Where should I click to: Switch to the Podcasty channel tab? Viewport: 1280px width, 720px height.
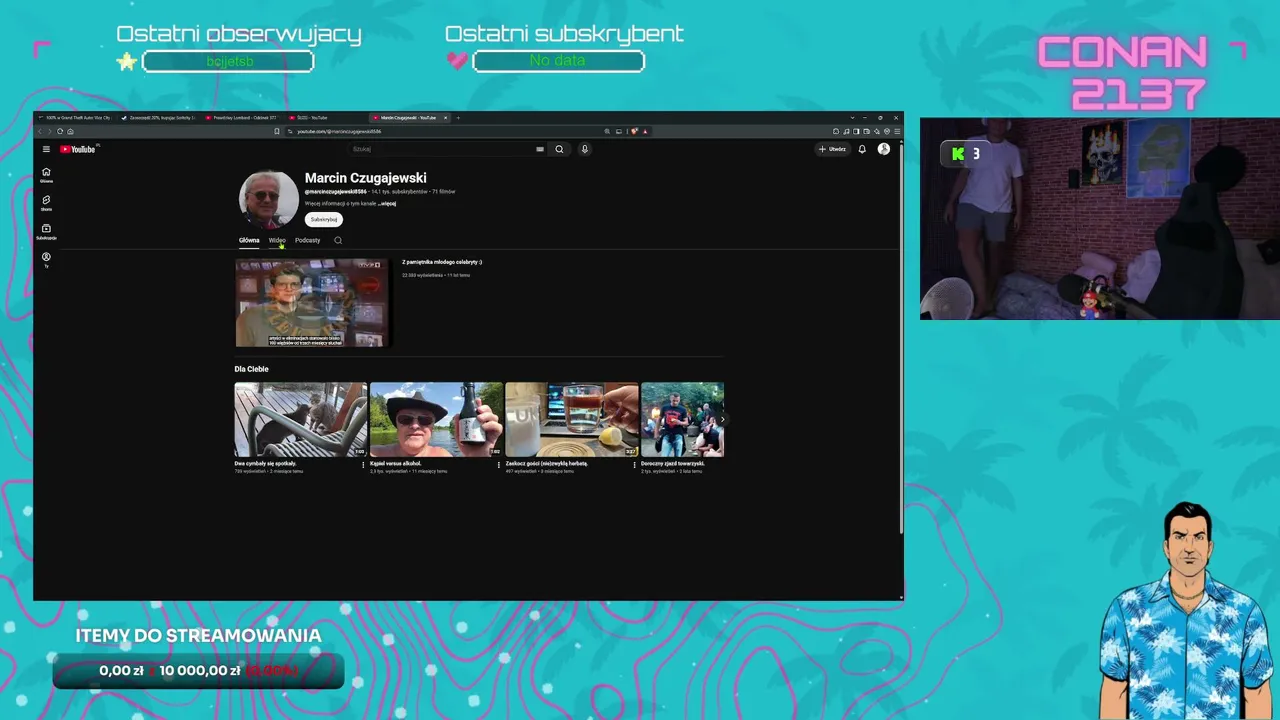[x=307, y=240]
